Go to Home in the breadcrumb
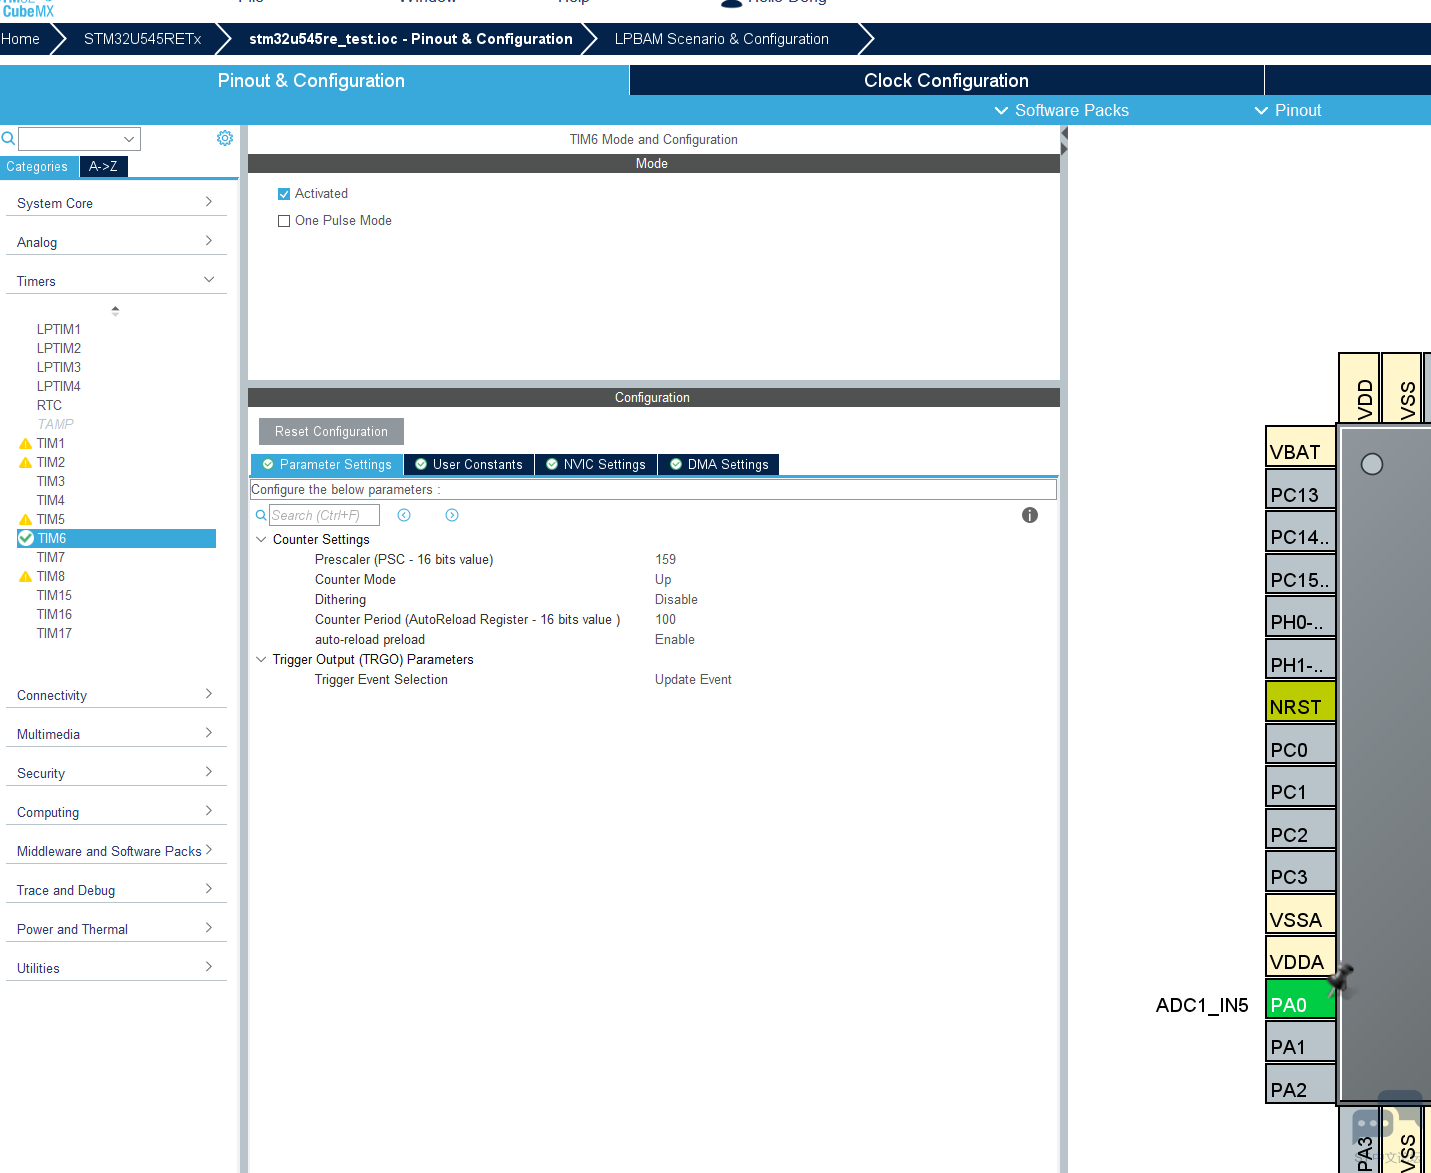Image resolution: width=1431 pixels, height=1173 pixels. coord(20,39)
